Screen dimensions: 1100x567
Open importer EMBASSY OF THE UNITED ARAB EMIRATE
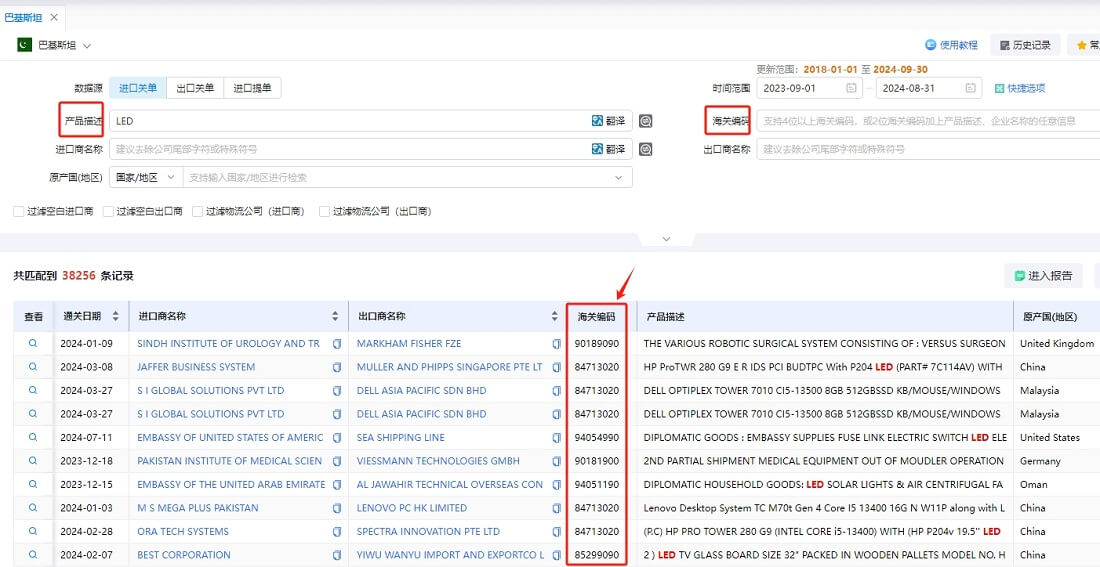[231, 484]
